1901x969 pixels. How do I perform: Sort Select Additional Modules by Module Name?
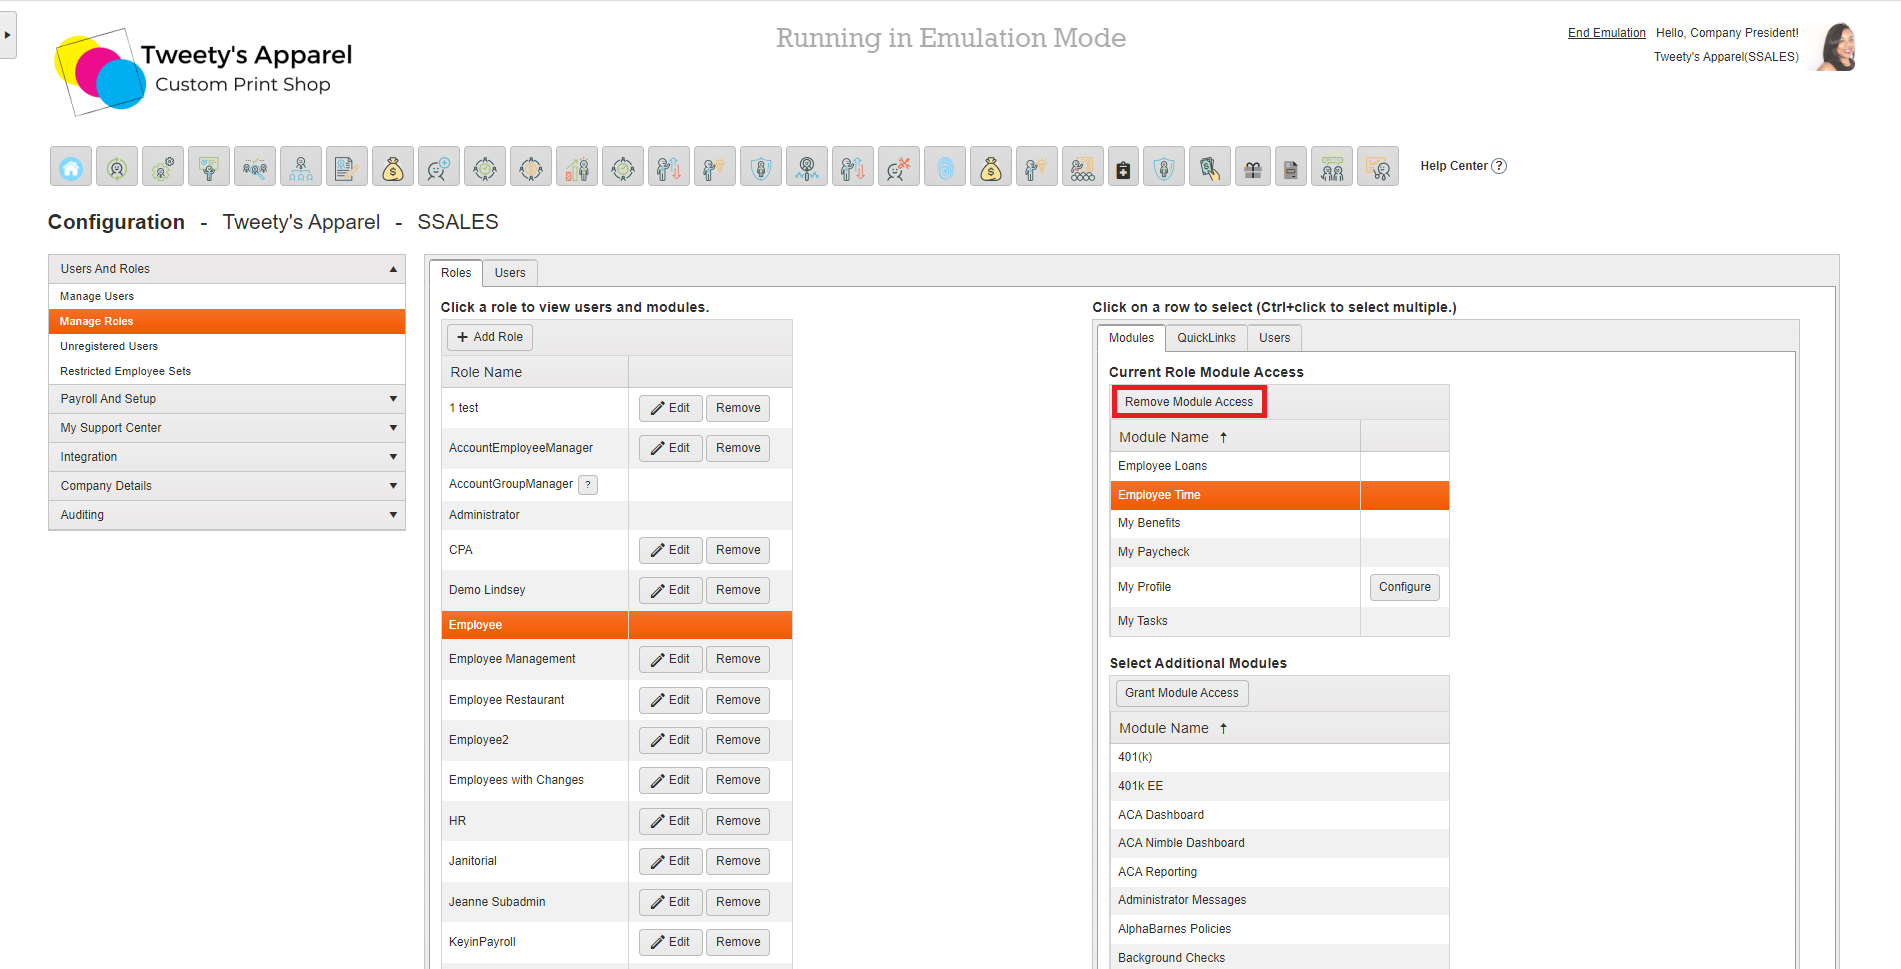1279,728
